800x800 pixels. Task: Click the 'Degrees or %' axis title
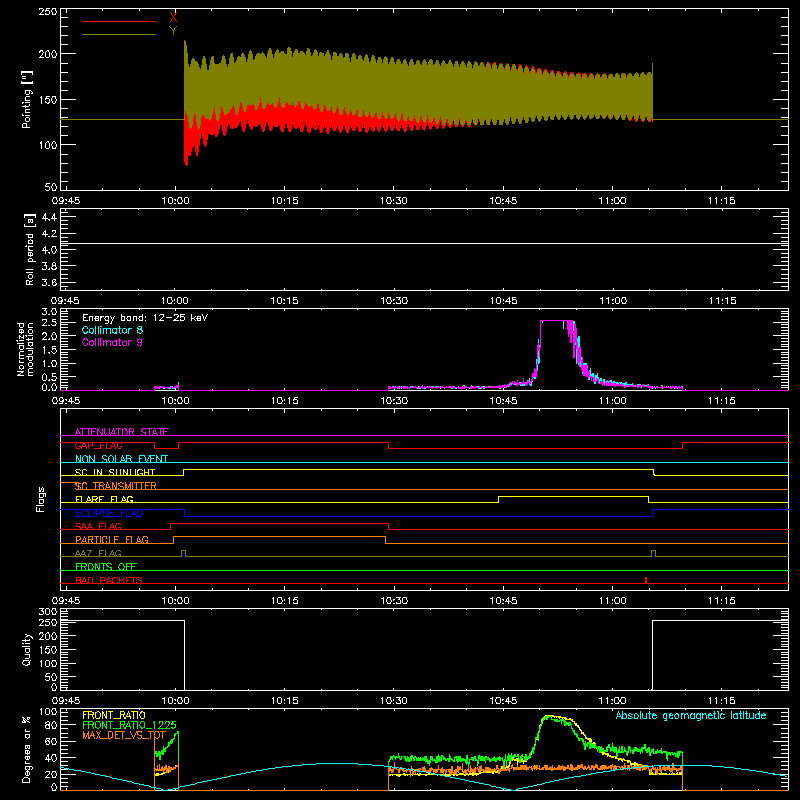(x=27, y=749)
